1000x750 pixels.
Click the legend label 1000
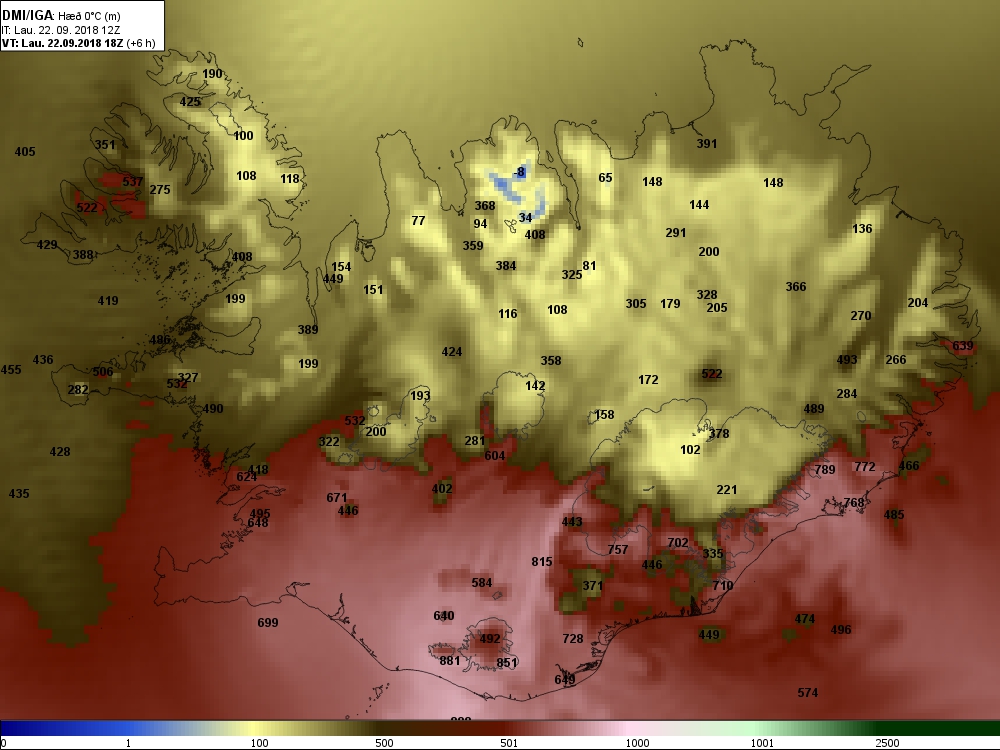pyautogui.click(x=637, y=743)
